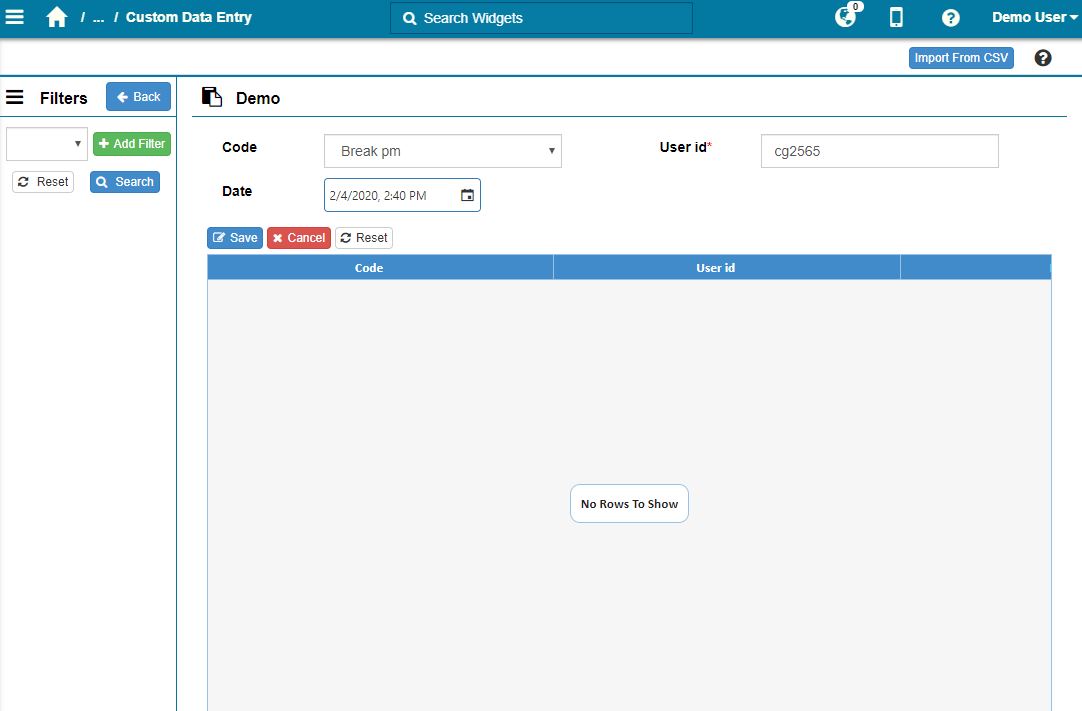
Task: Click the green Add Filter button
Action: pos(132,144)
